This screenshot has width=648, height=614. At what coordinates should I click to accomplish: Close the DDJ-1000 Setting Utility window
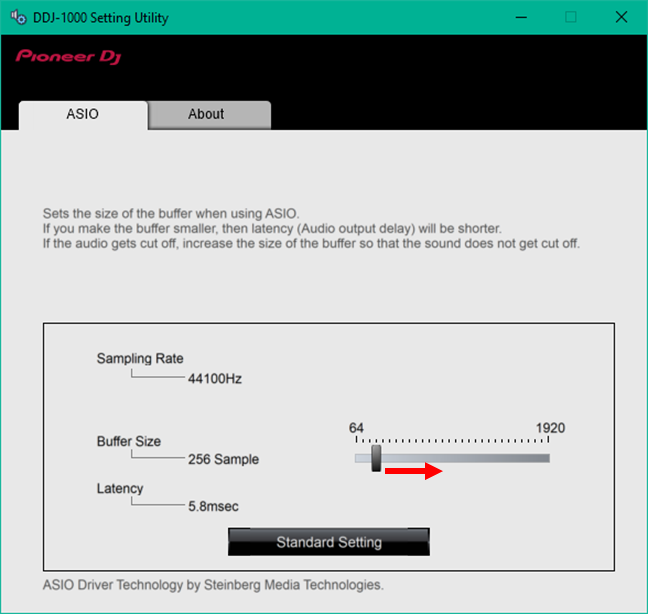(620, 17)
